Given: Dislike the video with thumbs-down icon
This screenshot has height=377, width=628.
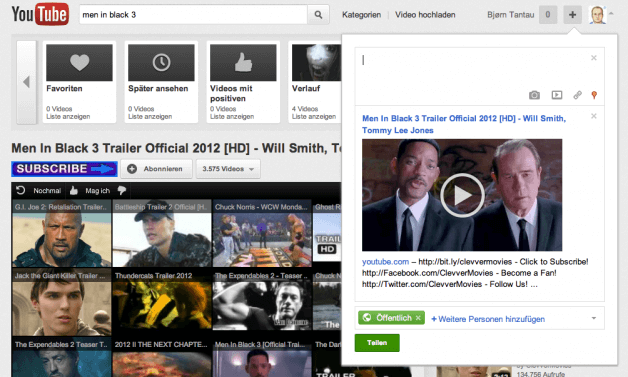Looking at the screenshot, I should [122, 190].
